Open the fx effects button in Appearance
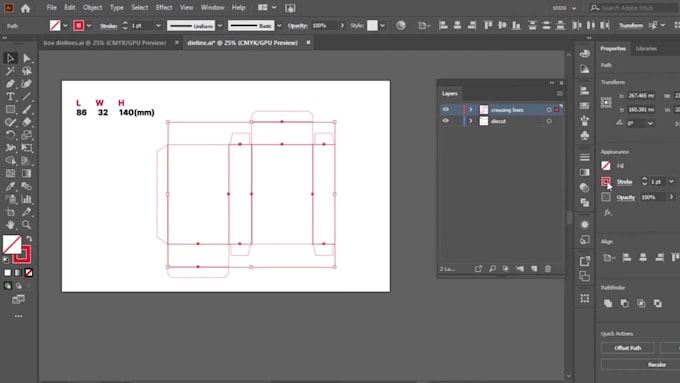Viewport: 680px width, 383px height. [608, 213]
